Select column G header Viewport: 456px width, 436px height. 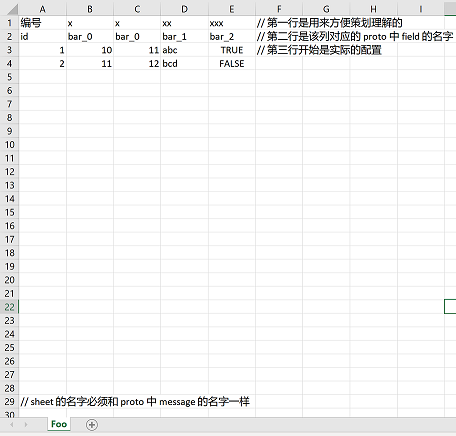pyautogui.click(x=326, y=9)
